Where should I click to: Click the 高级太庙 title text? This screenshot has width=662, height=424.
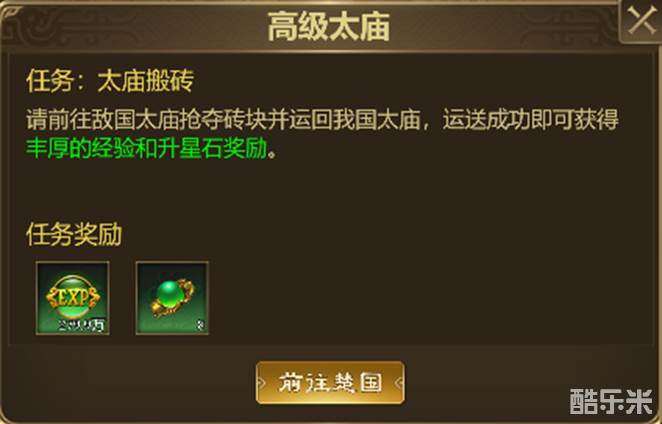tap(329, 26)
